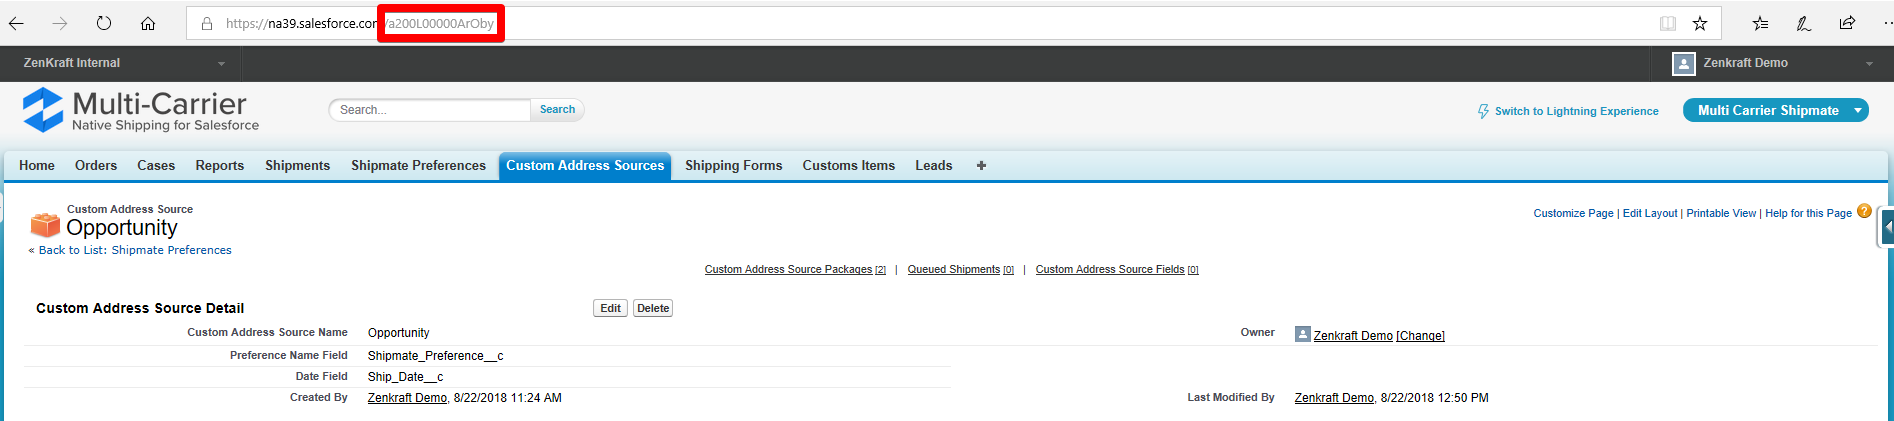1894x421 pixels.
Task: Click the Zenkraft Demo user avatar icon
Action: click(x=1684, y=63)
